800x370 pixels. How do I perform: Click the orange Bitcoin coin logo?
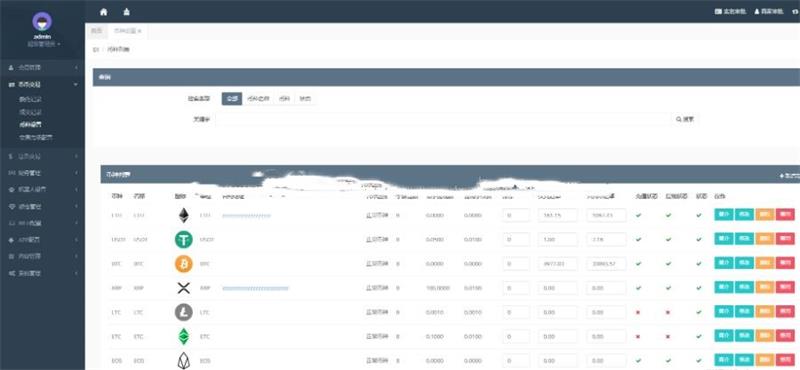tap(184, 264)
